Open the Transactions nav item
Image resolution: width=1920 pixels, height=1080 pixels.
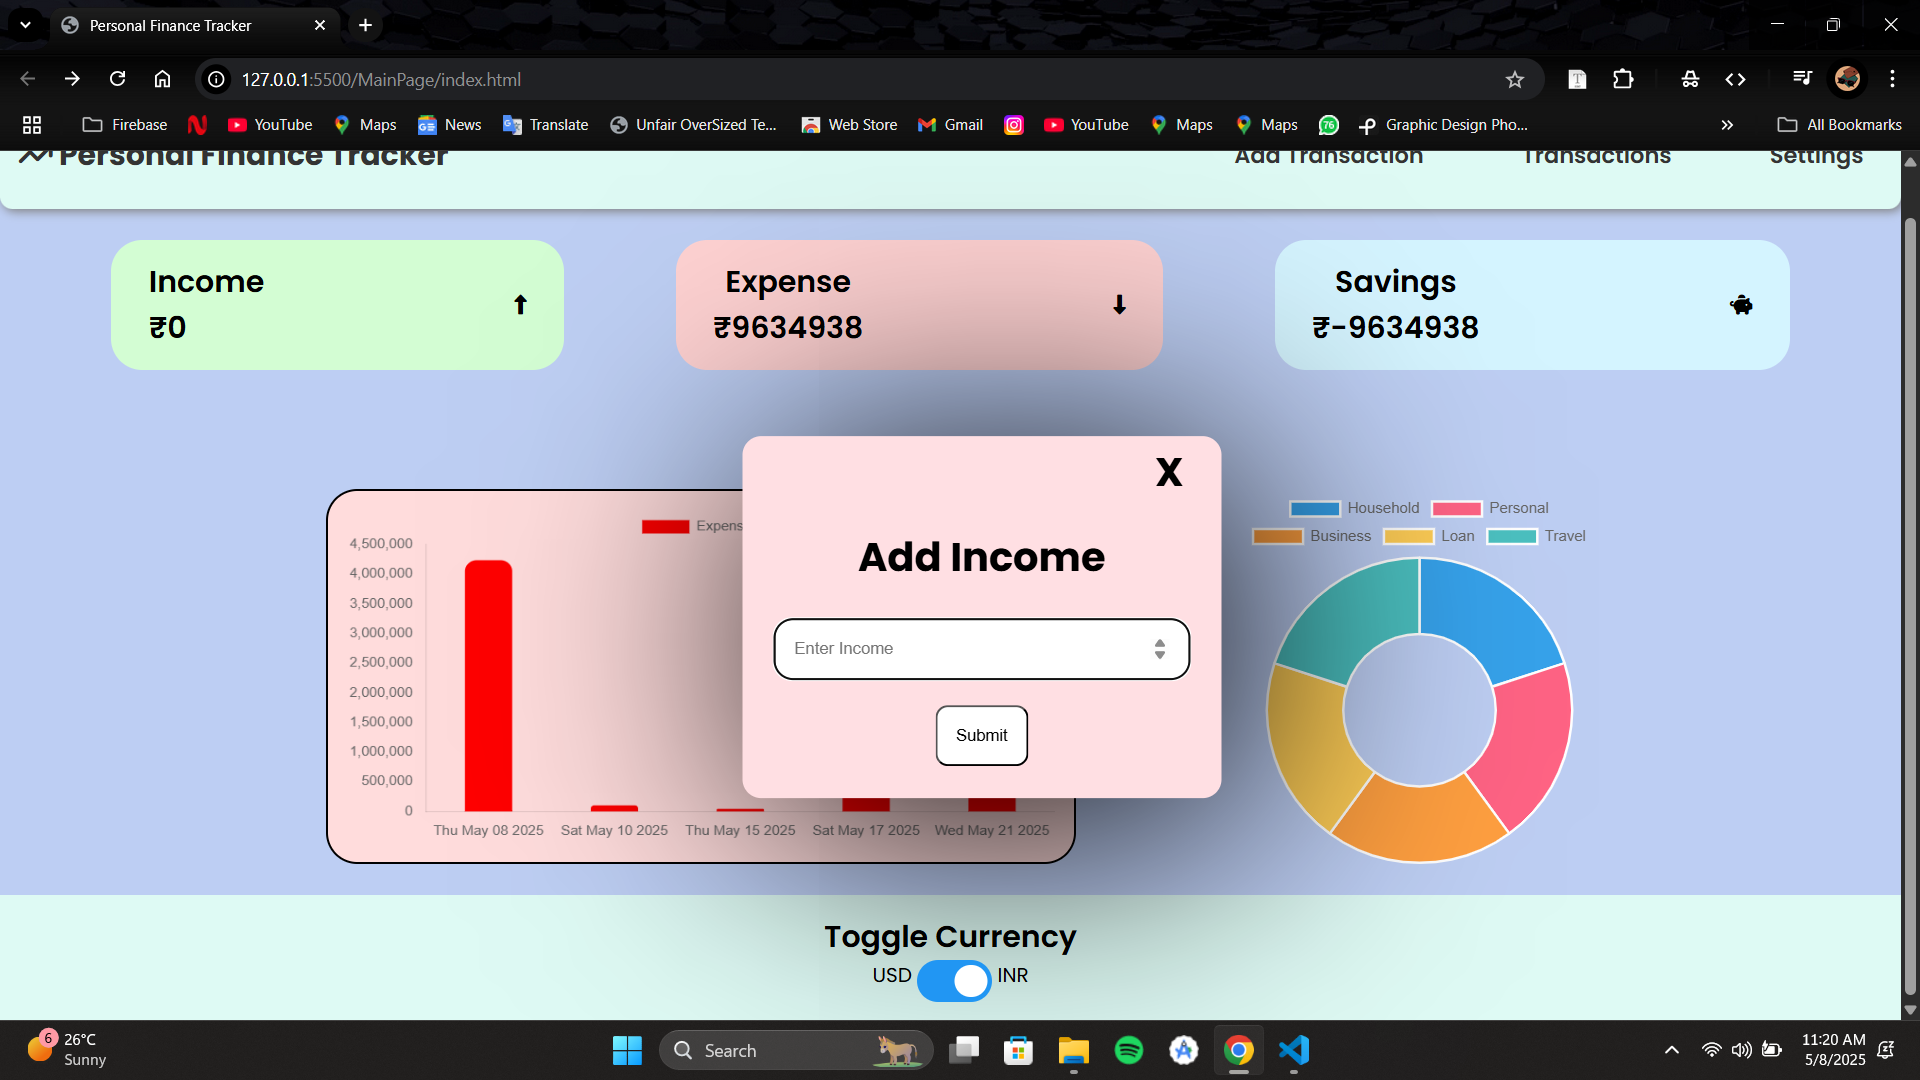1596,157
